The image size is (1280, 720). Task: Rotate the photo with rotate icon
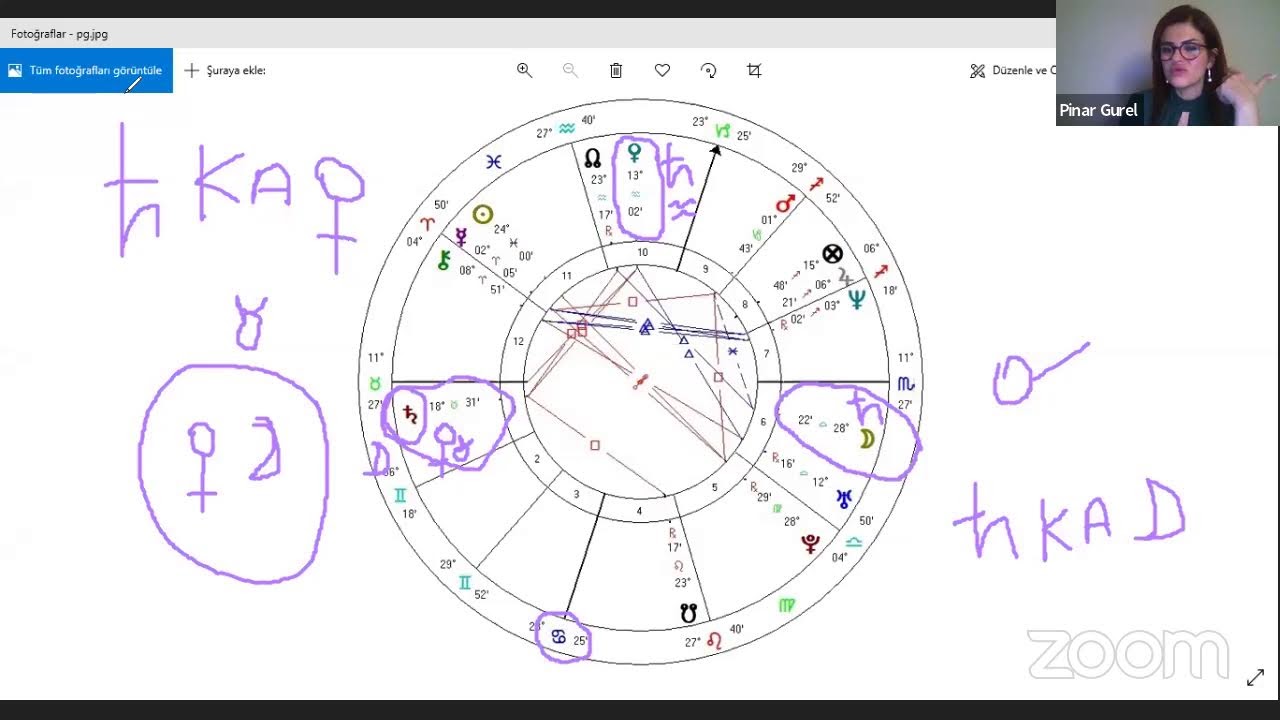pyautogui.click(x=709, y=70)
